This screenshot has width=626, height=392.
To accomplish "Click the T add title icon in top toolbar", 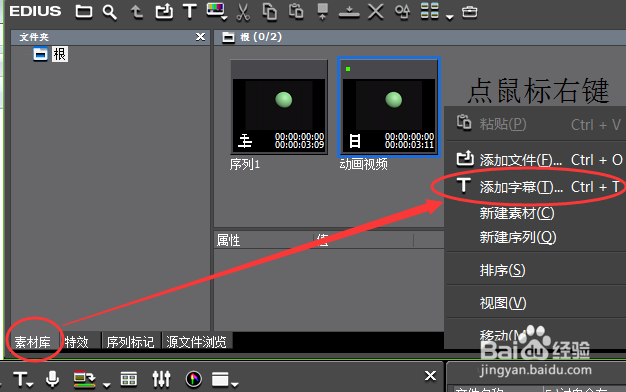I will (x=190, y=11).
